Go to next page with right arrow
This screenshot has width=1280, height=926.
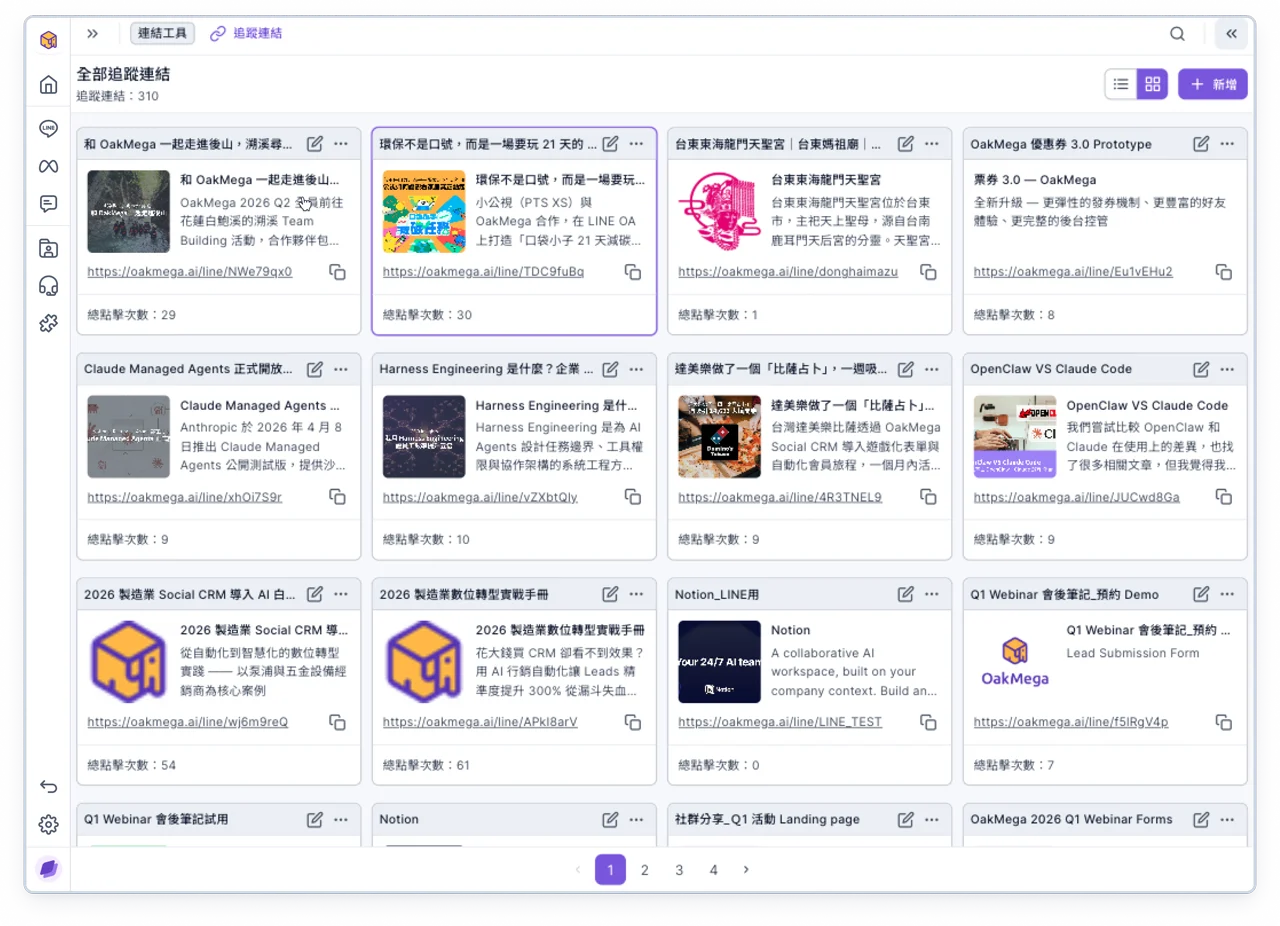pyautogui.click(x=746, y=870)
